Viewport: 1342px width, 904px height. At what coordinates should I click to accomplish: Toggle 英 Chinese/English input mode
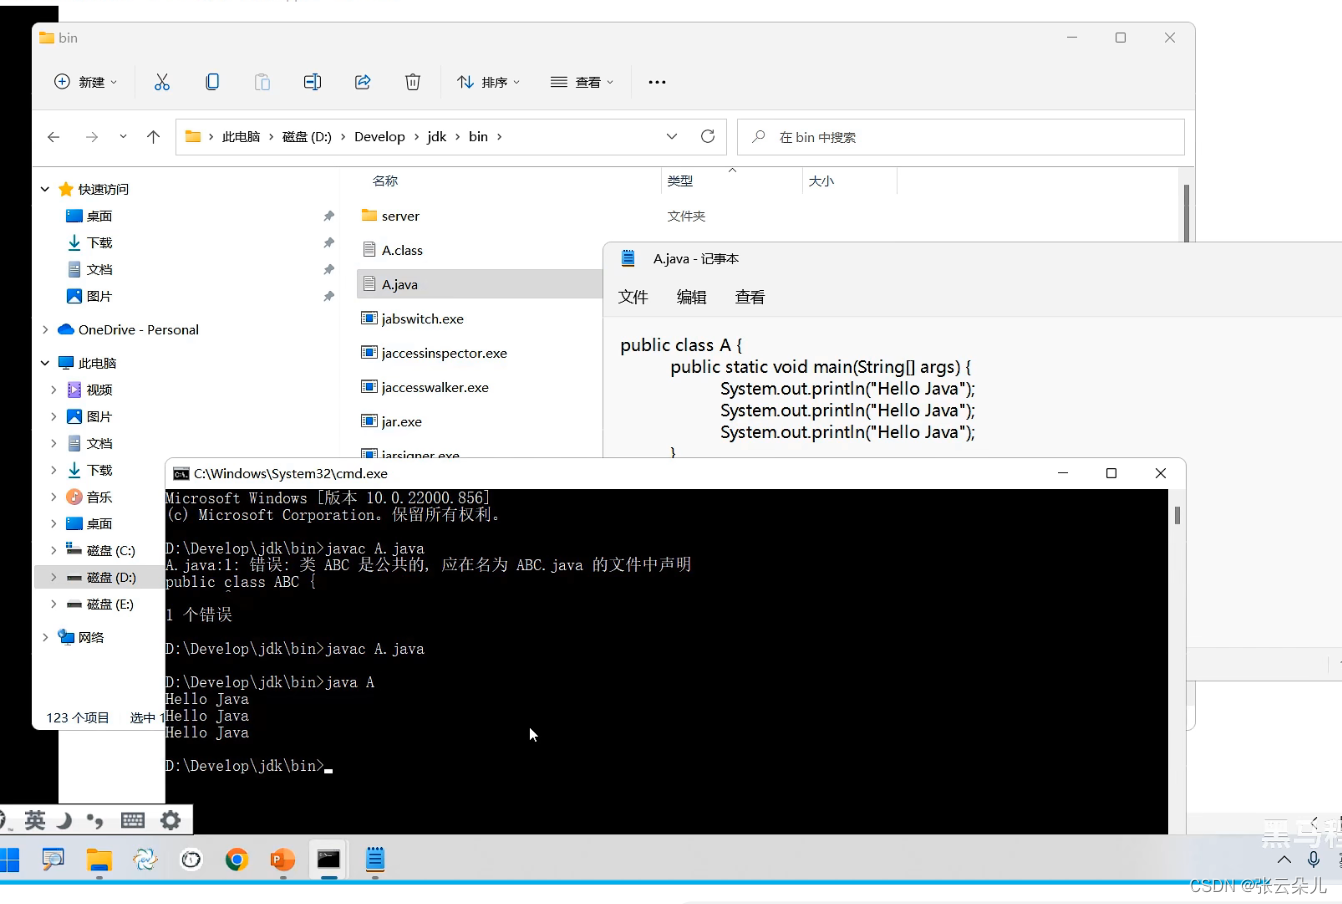click(x=35, y=820)
